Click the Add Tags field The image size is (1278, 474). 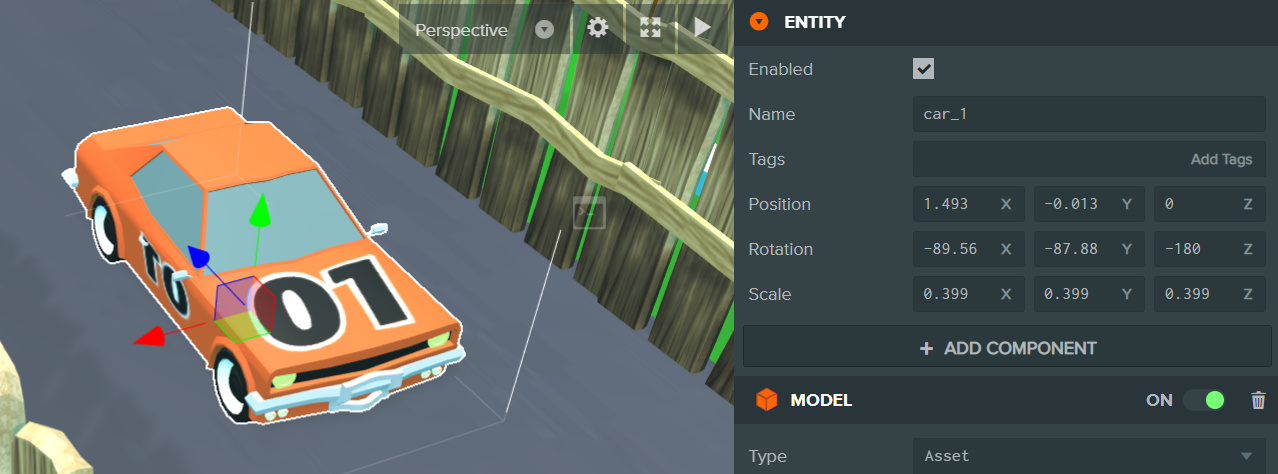click(x=1088, y=159)
